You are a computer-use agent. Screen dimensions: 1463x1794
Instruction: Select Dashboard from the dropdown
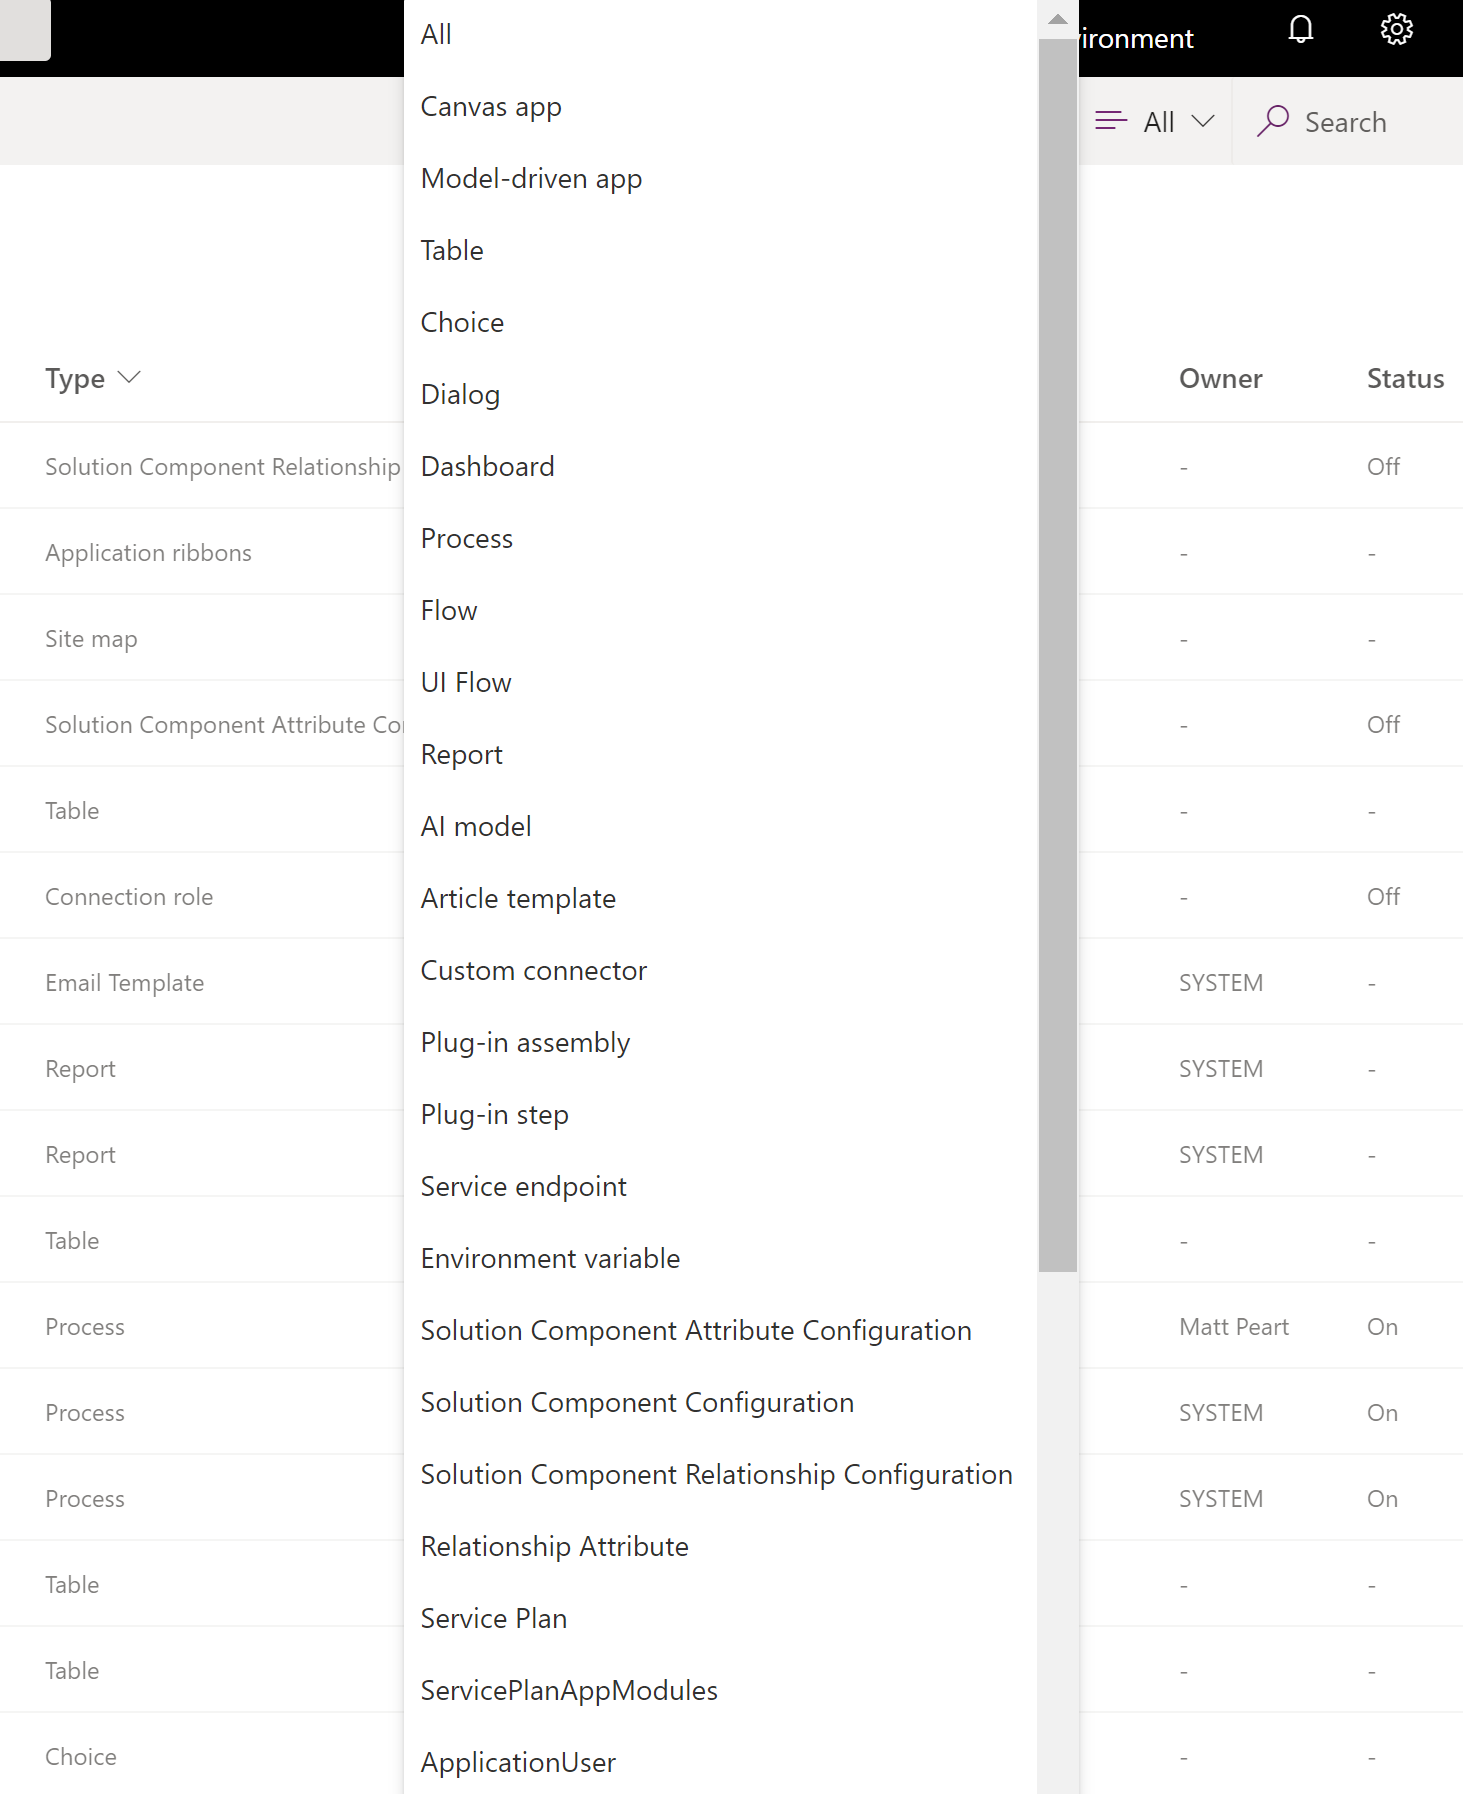488,466
